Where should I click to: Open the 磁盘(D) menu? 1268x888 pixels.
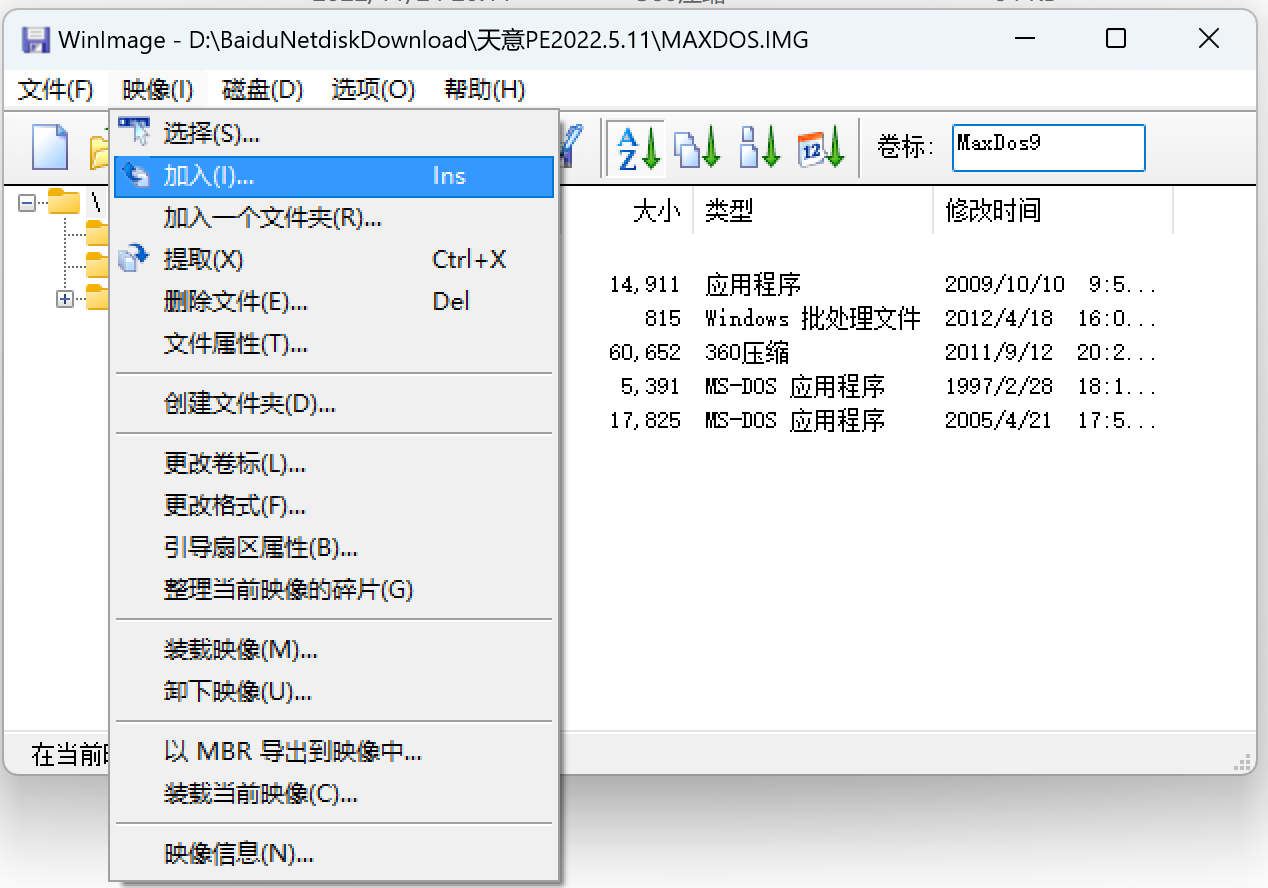pos(262,90)
